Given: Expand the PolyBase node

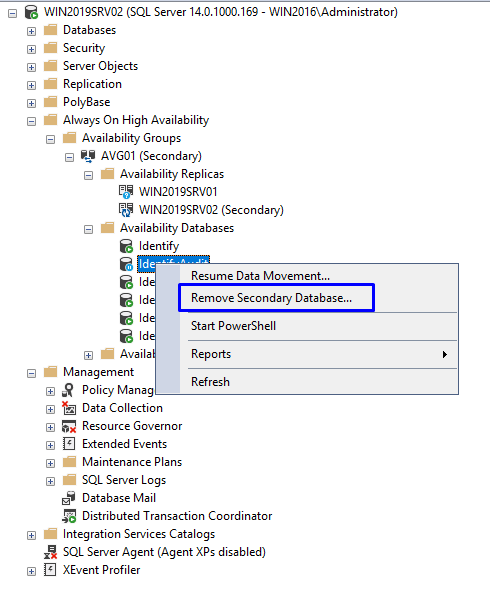Looking at the screenshot, I should 32,103.
